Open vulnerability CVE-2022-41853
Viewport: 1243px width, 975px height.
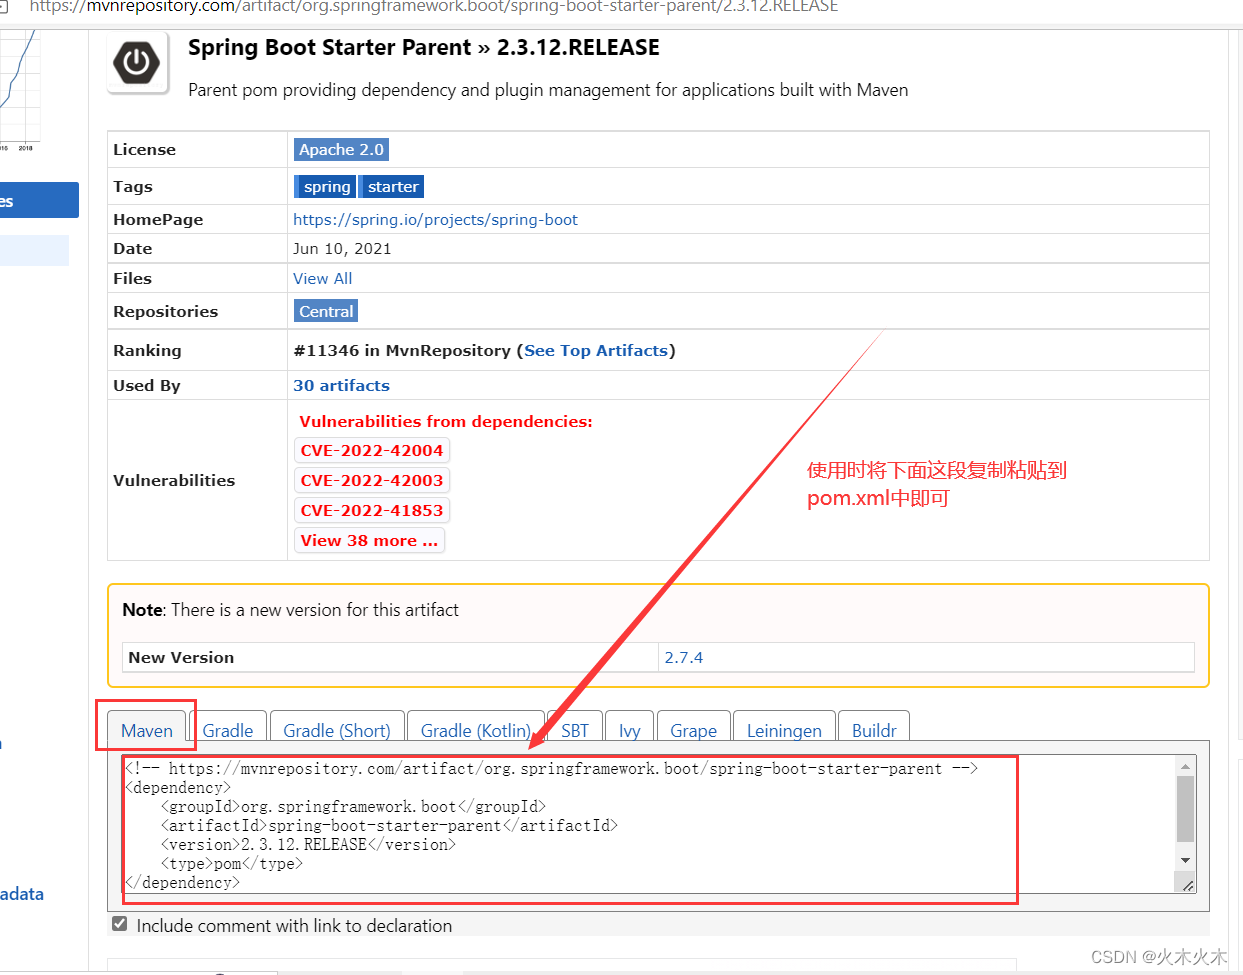point(372,510)
